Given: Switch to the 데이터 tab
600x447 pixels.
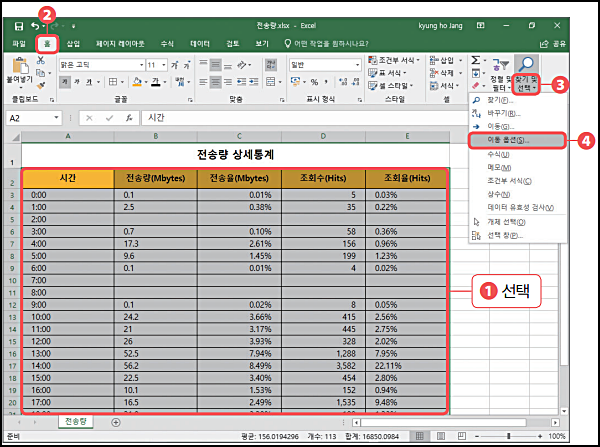Looking at the screenshot, I should click(200, 44).
